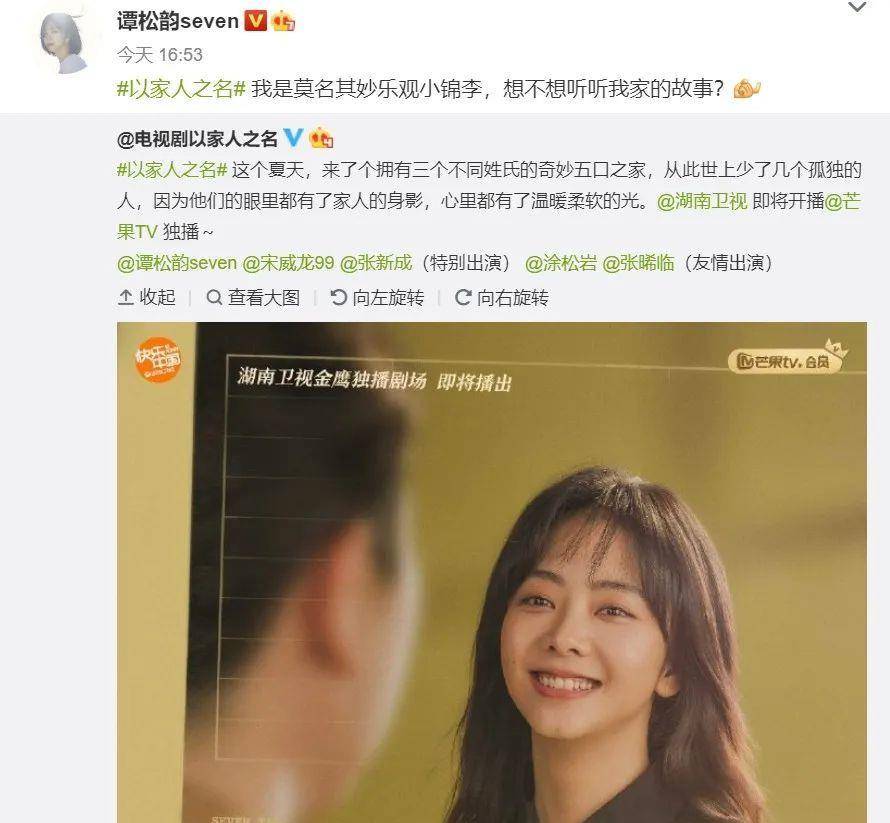This screenshot has width=890, height=823.
Task: Open the post timestamp 今天 16:53
Action: pyautogui.click(x=159, y=54)
